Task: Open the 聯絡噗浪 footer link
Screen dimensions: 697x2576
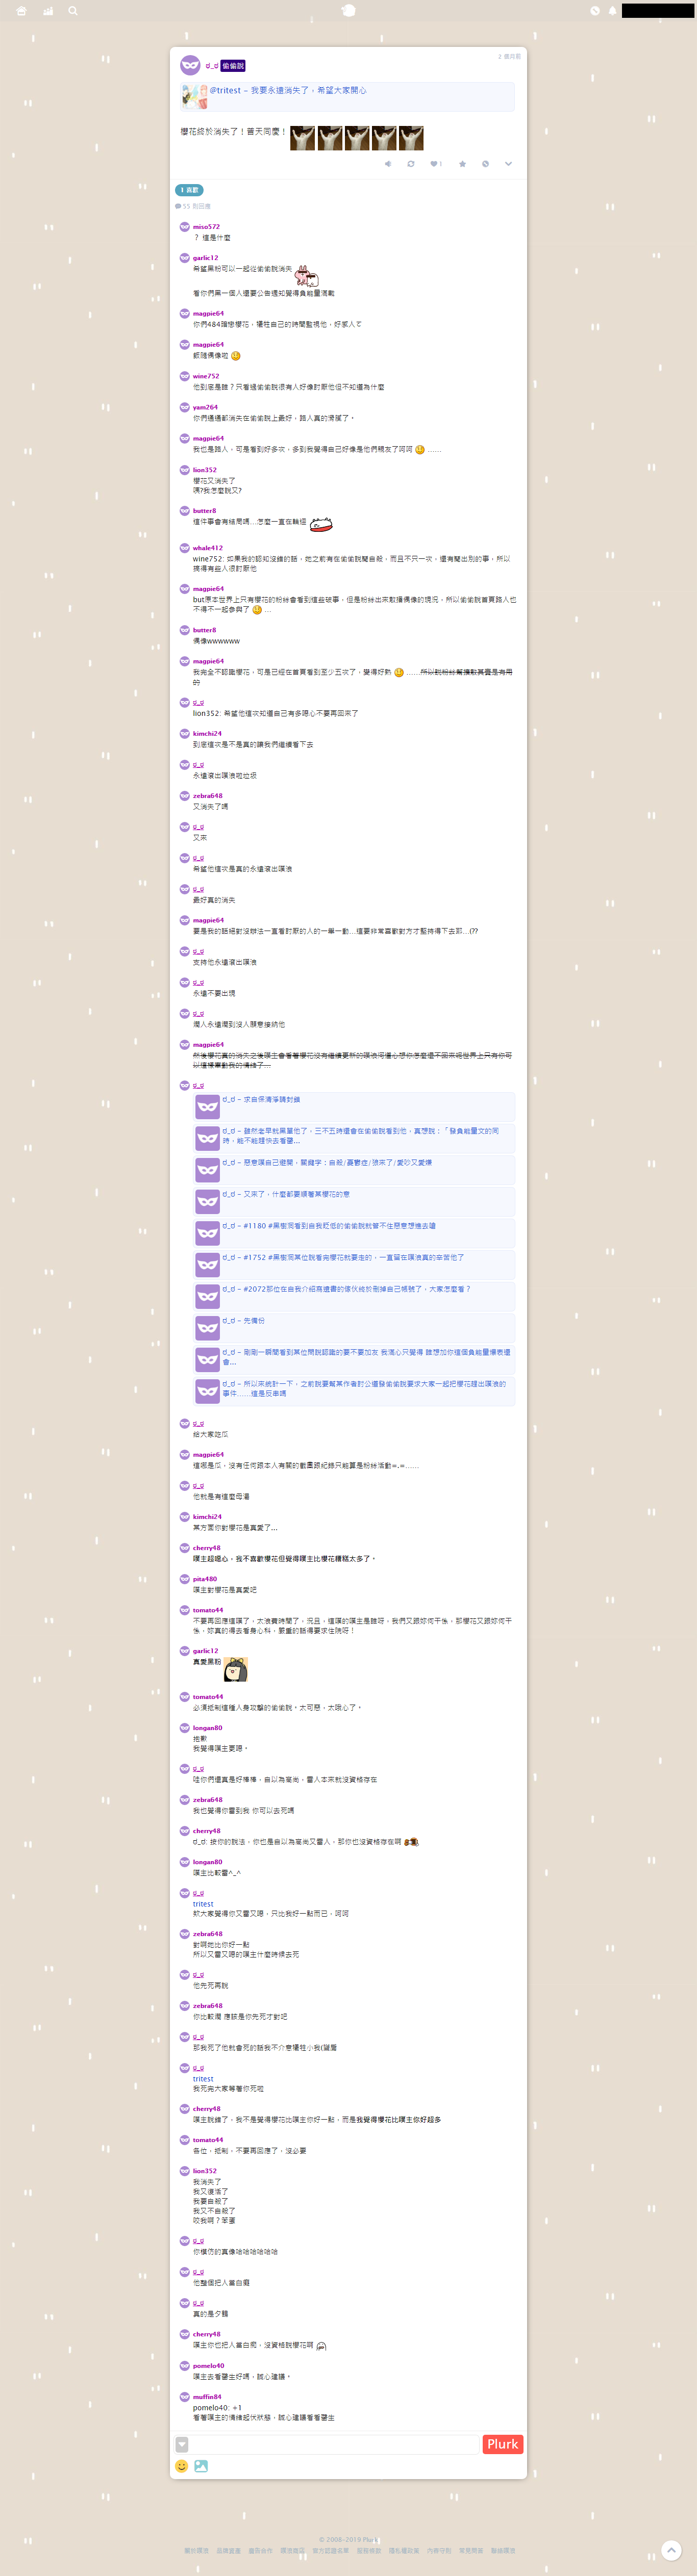Action: pyautogui.click(x=503, y=2551)
